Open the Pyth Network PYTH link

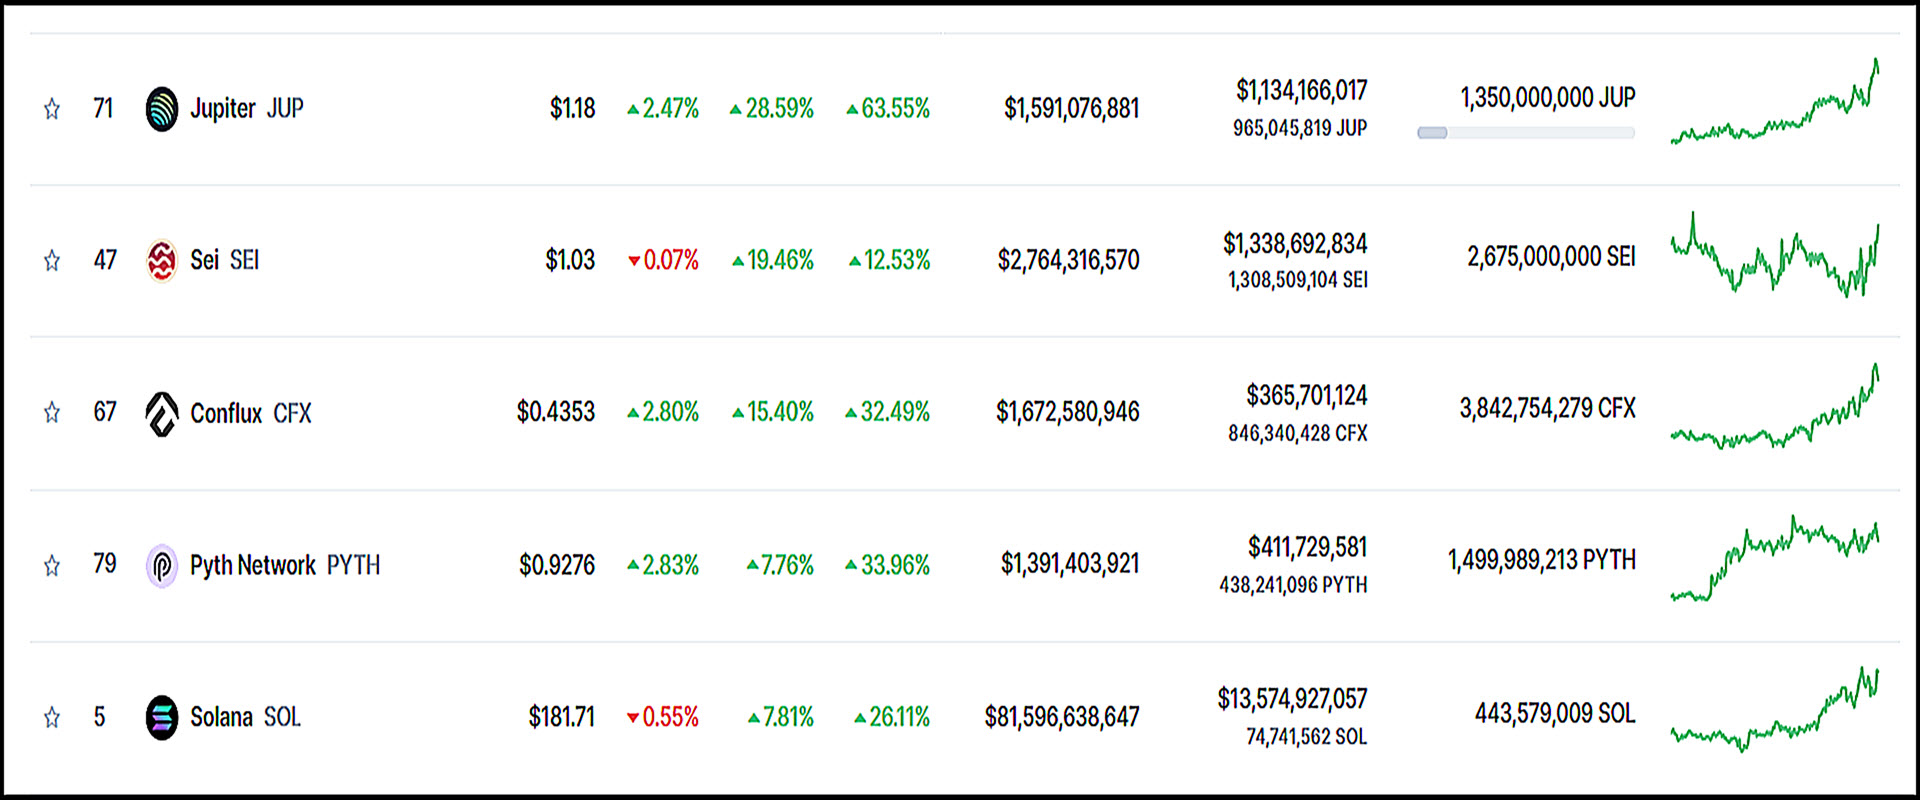point(285,565)
